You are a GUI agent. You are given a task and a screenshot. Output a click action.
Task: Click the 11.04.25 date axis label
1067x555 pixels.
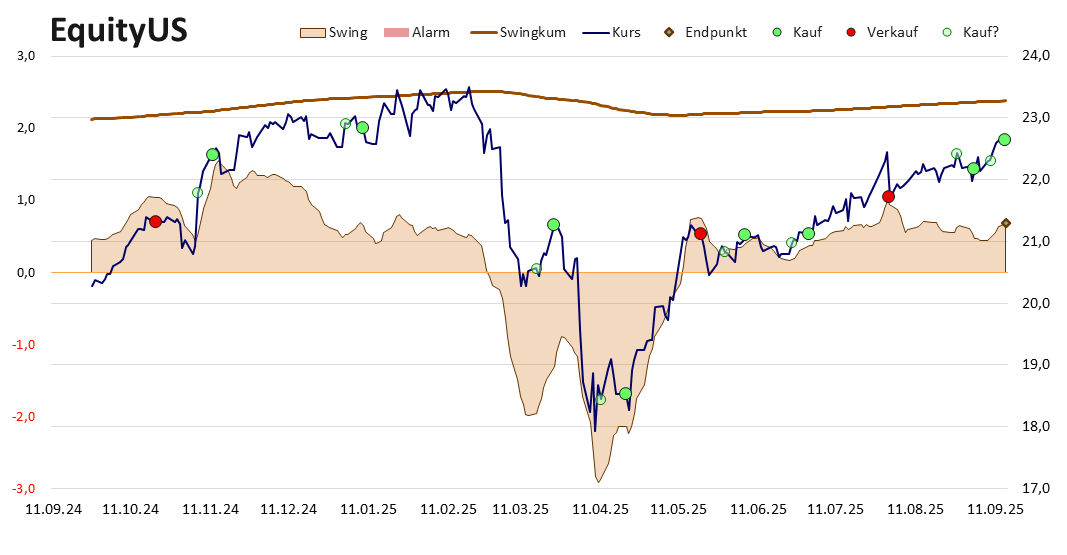[600, 509]
